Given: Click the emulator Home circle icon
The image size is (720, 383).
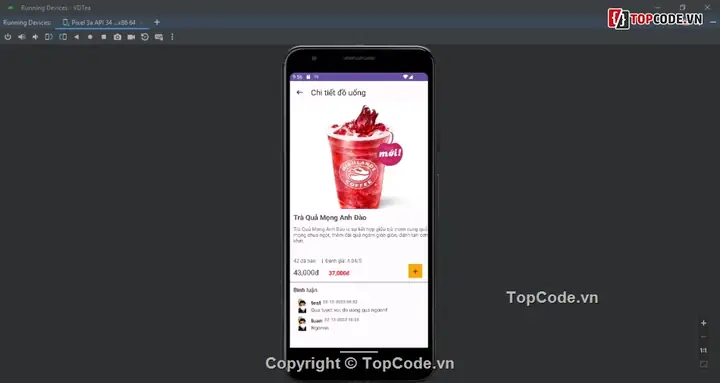Looking at the screenshot, I should 90,37.
